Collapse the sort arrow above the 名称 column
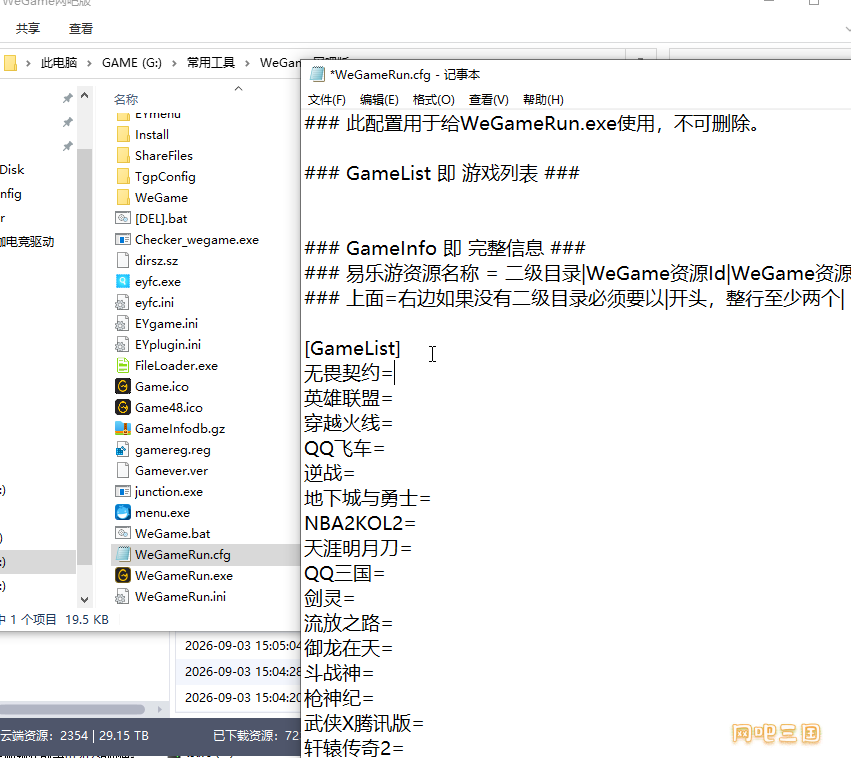851x758 pixels. 238,88
